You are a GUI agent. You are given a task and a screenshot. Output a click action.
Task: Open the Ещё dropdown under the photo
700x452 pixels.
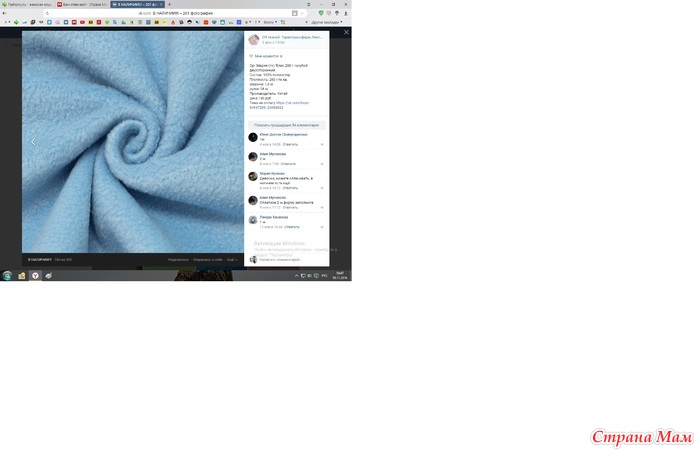point(232,259)
